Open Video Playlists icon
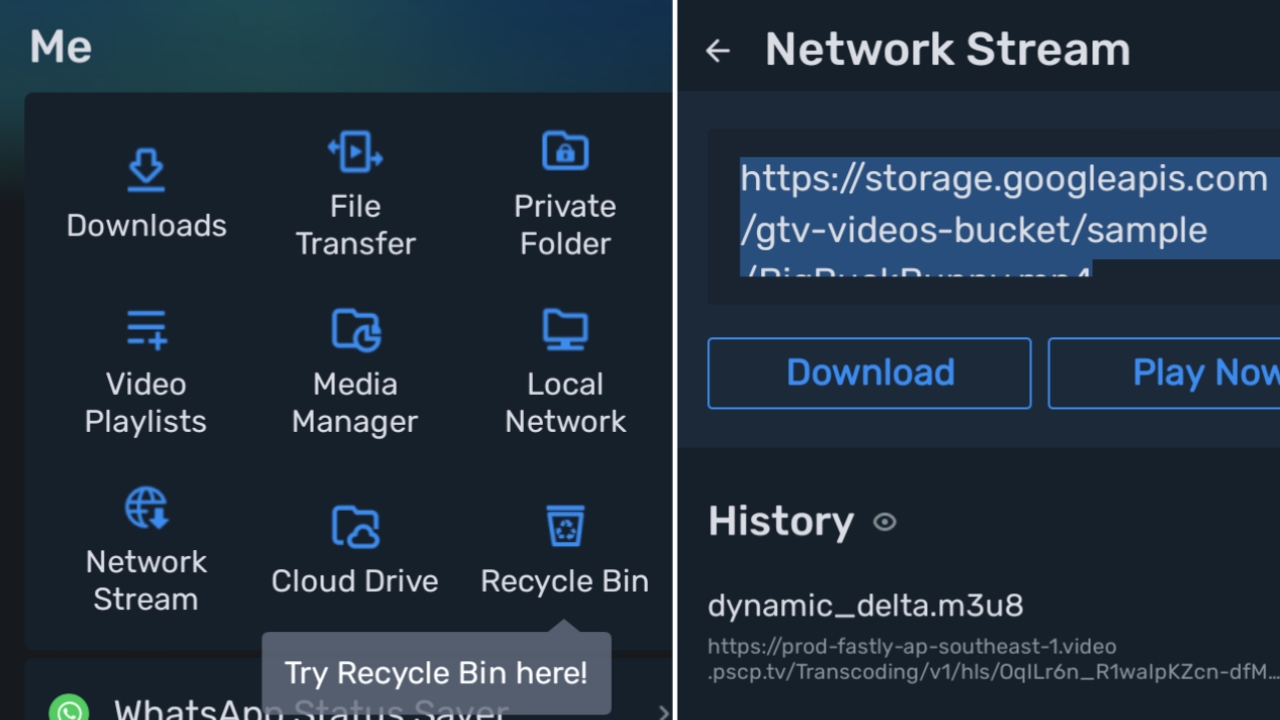This screenshot has height=720, width=1280. click(146, 329)
